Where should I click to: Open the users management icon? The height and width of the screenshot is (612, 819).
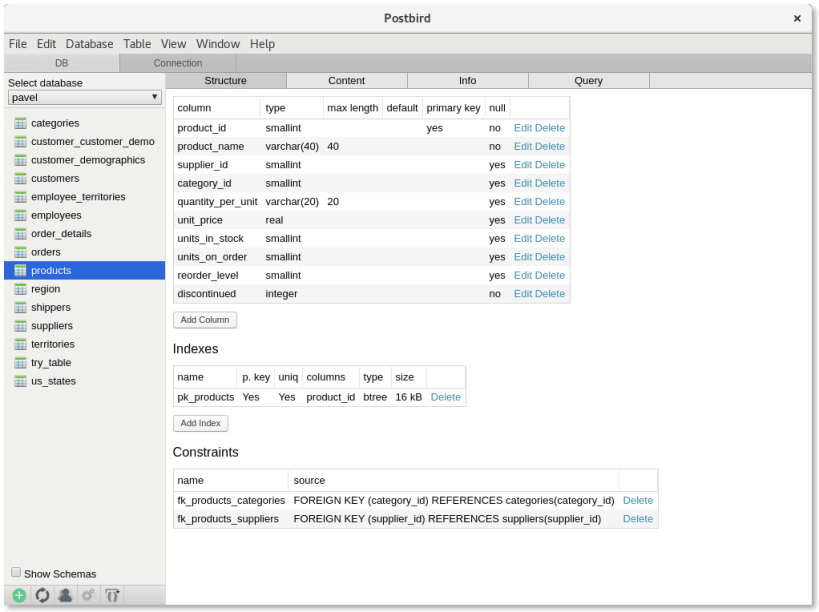coord(65,595)
